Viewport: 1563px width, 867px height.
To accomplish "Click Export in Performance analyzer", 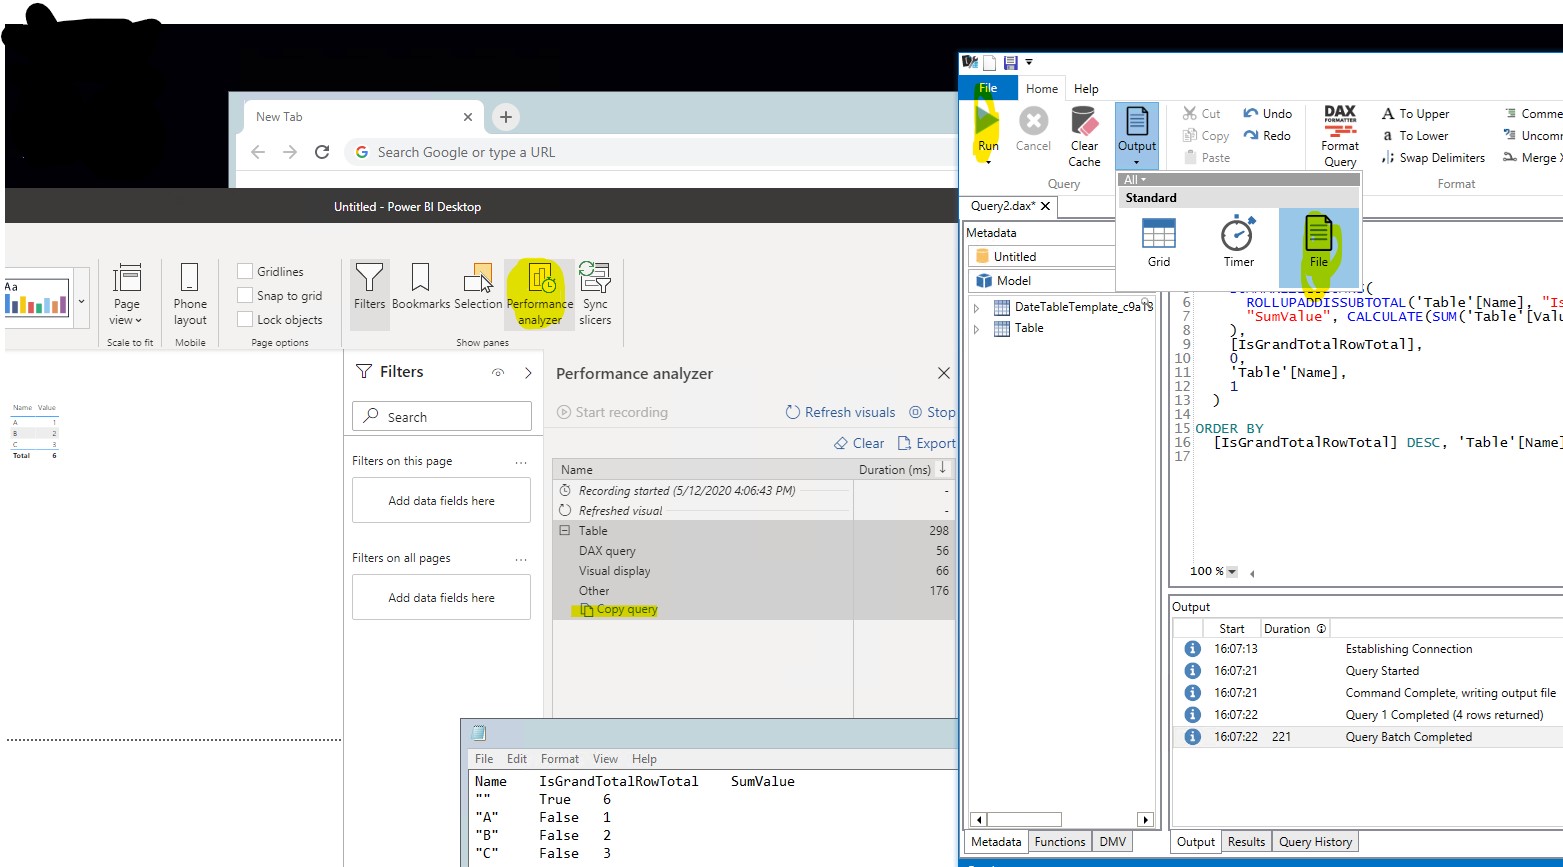I will (x=927, y=443).
